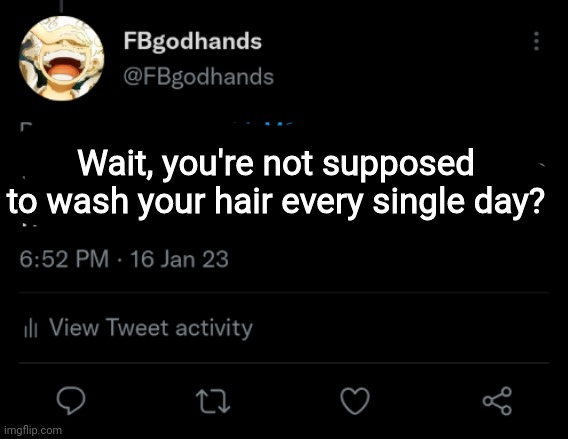The height and width of the screenshot is (439, 568).
Task: Click the 6:52 PM timestamp
Action: tap(64, 259)
